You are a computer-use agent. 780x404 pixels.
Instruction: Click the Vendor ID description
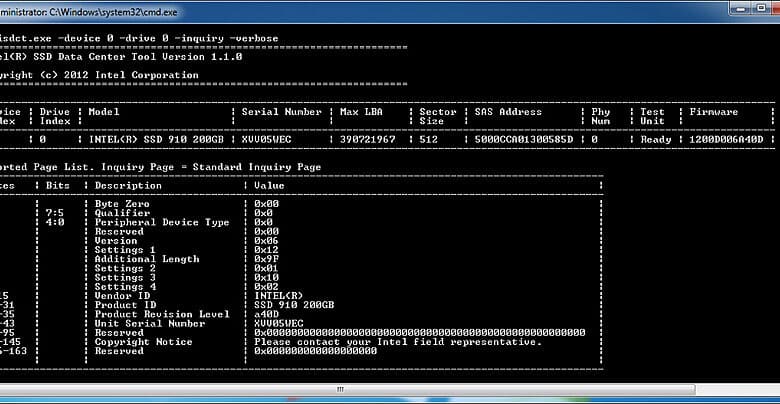tap(122, 296)
